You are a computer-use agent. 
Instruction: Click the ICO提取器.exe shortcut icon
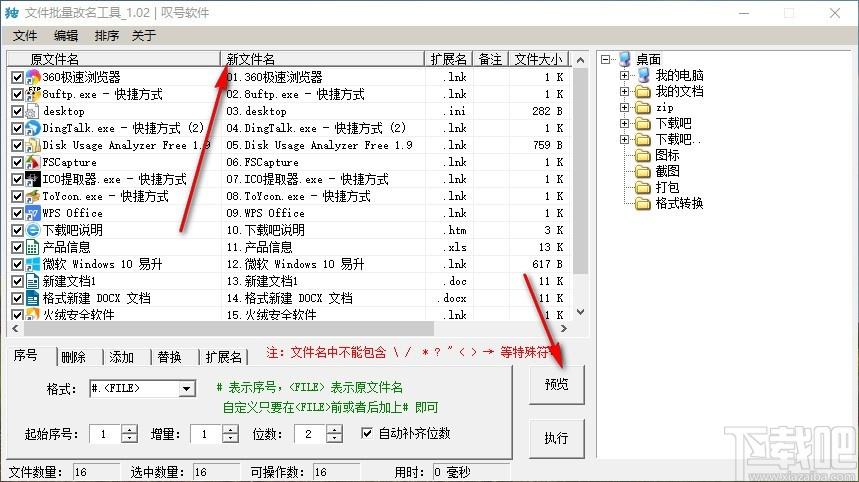click(33, 179)
